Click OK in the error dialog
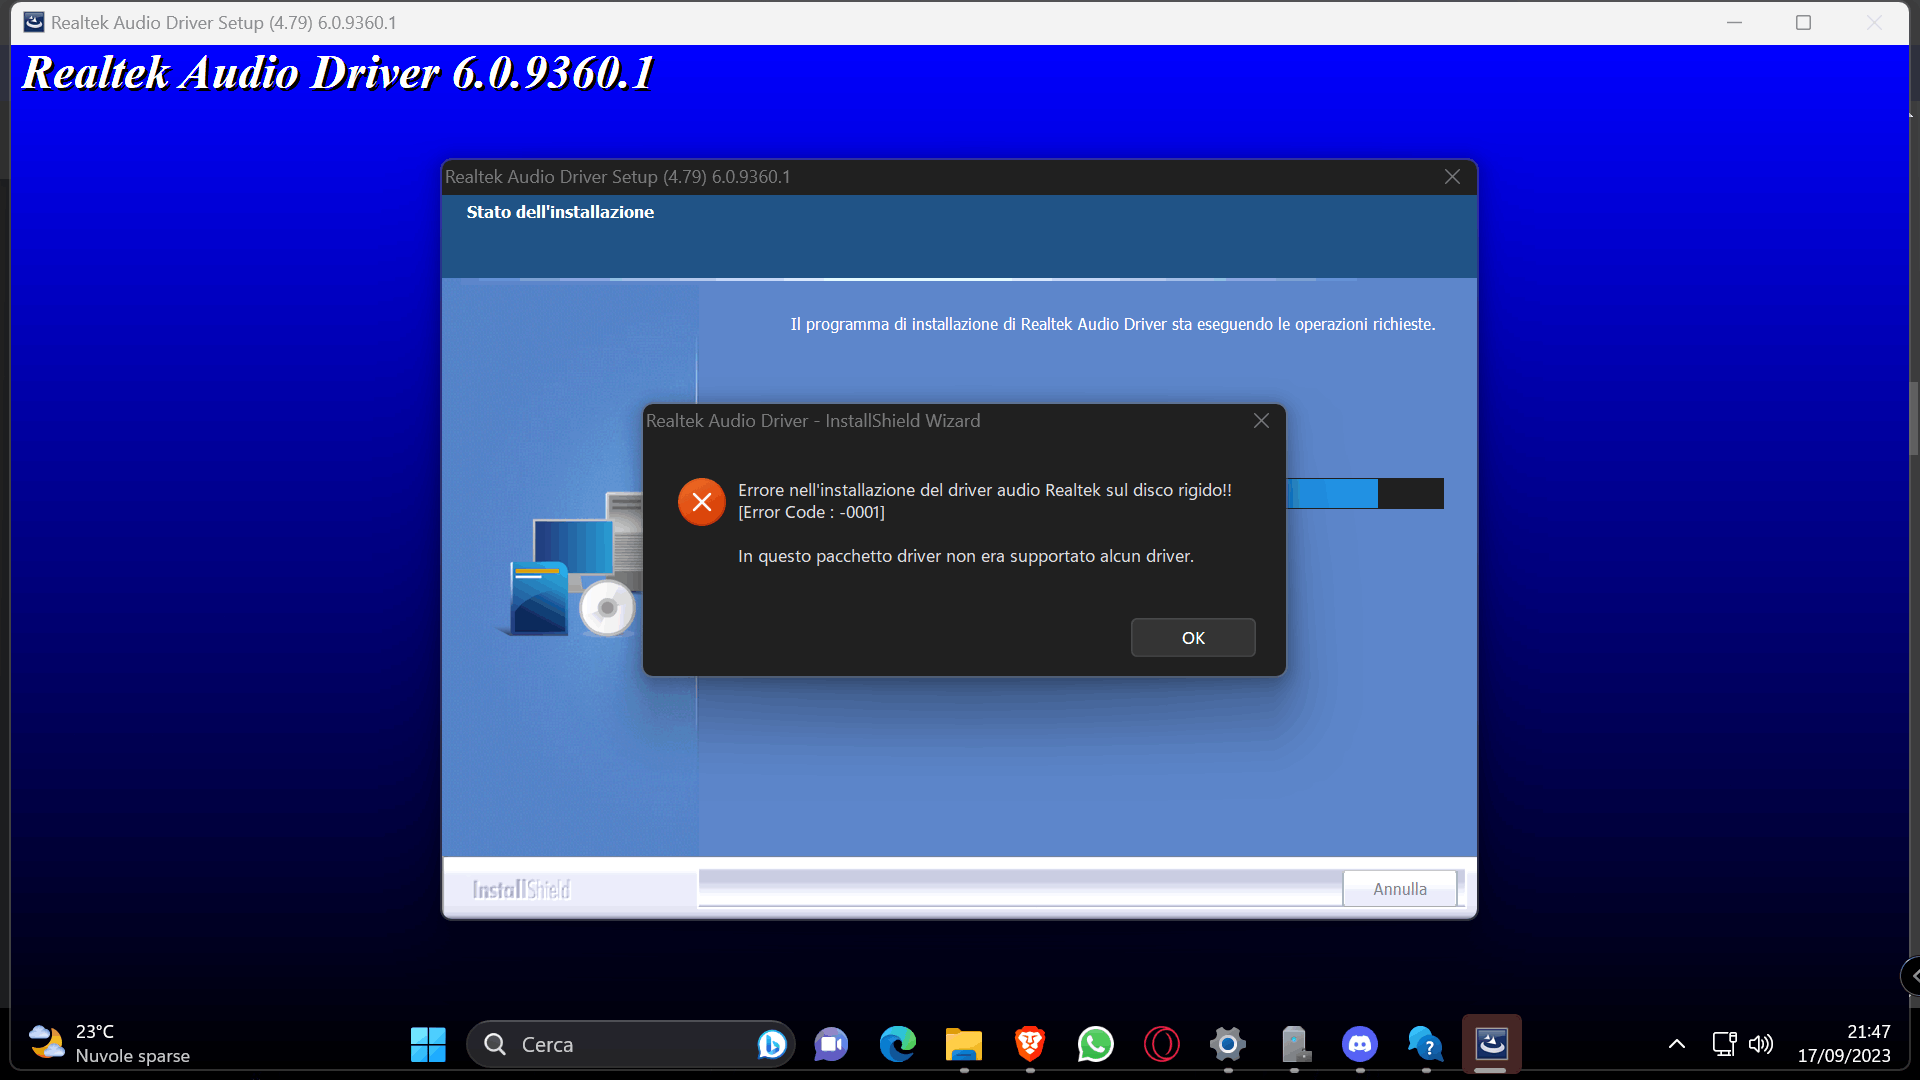The image size is (1920, 1080). [1193, 638]
